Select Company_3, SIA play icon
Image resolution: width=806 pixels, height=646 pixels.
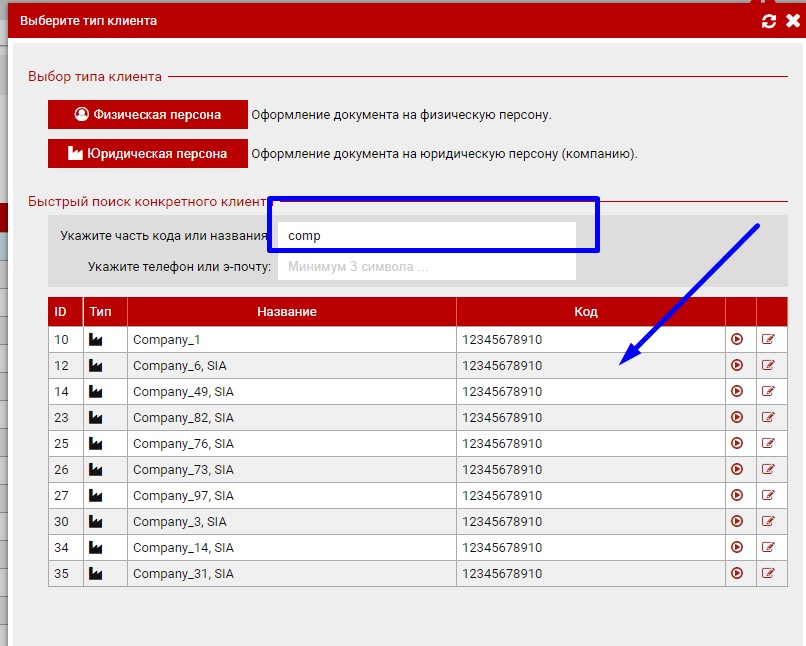[x=737, y=521]
